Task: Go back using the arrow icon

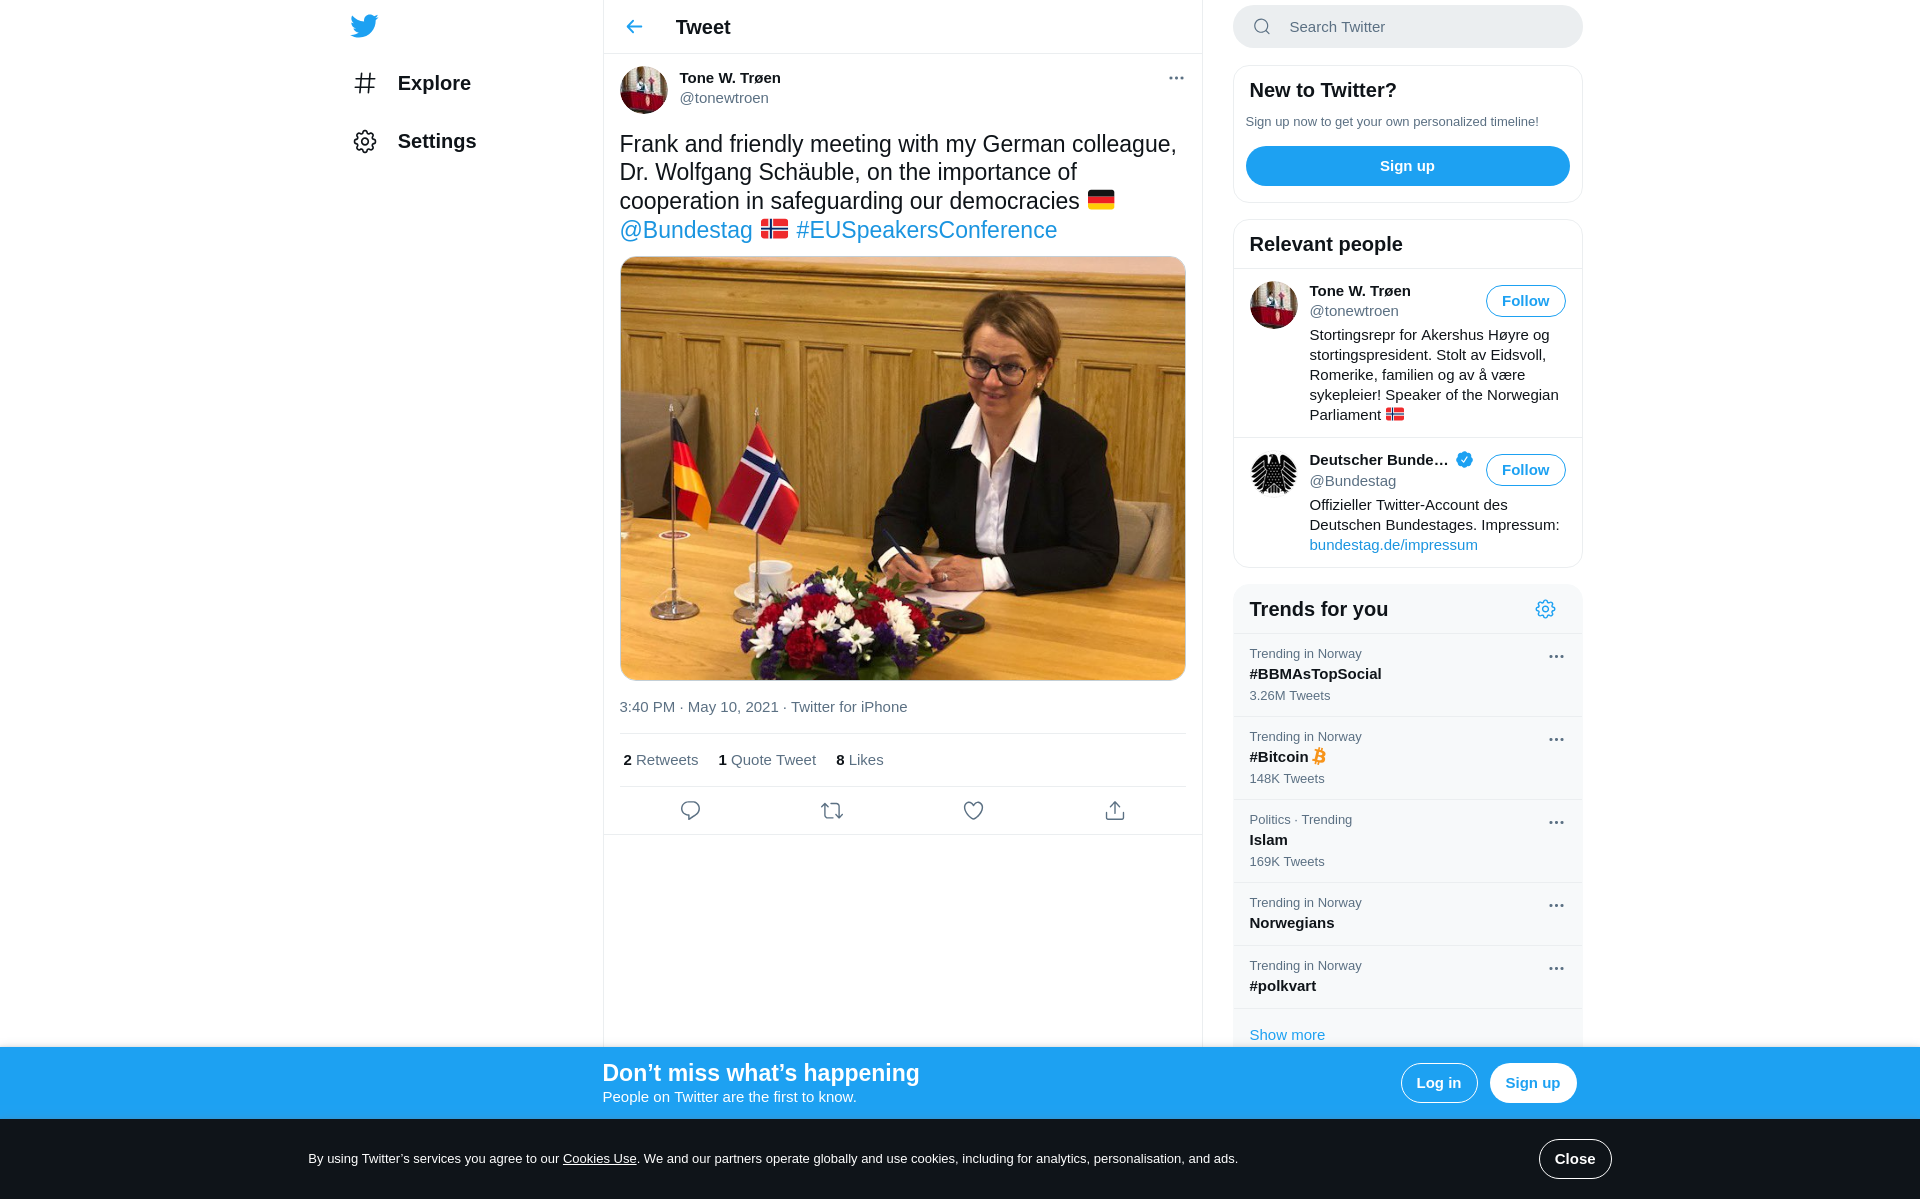Action: point(634,27)
